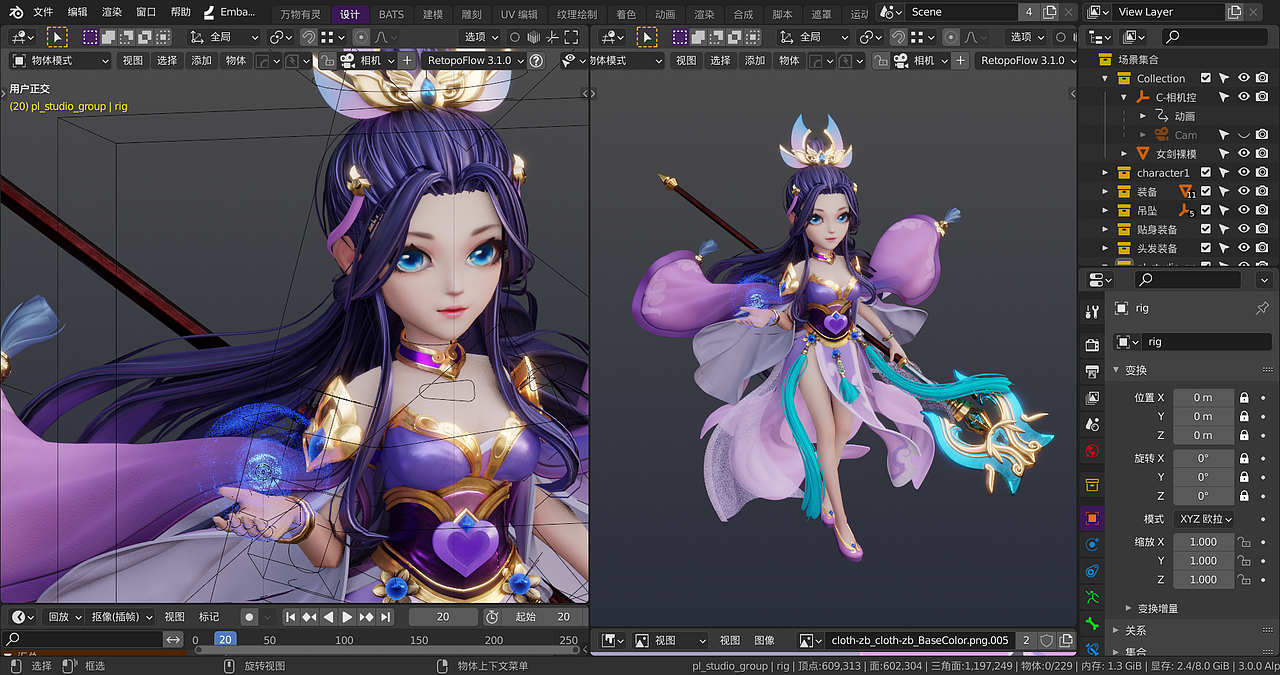1280x675 pixels.
Task: Click the plus button next to 相机 in left viewport
Action: pyautogui.click(x=407, y=60)
